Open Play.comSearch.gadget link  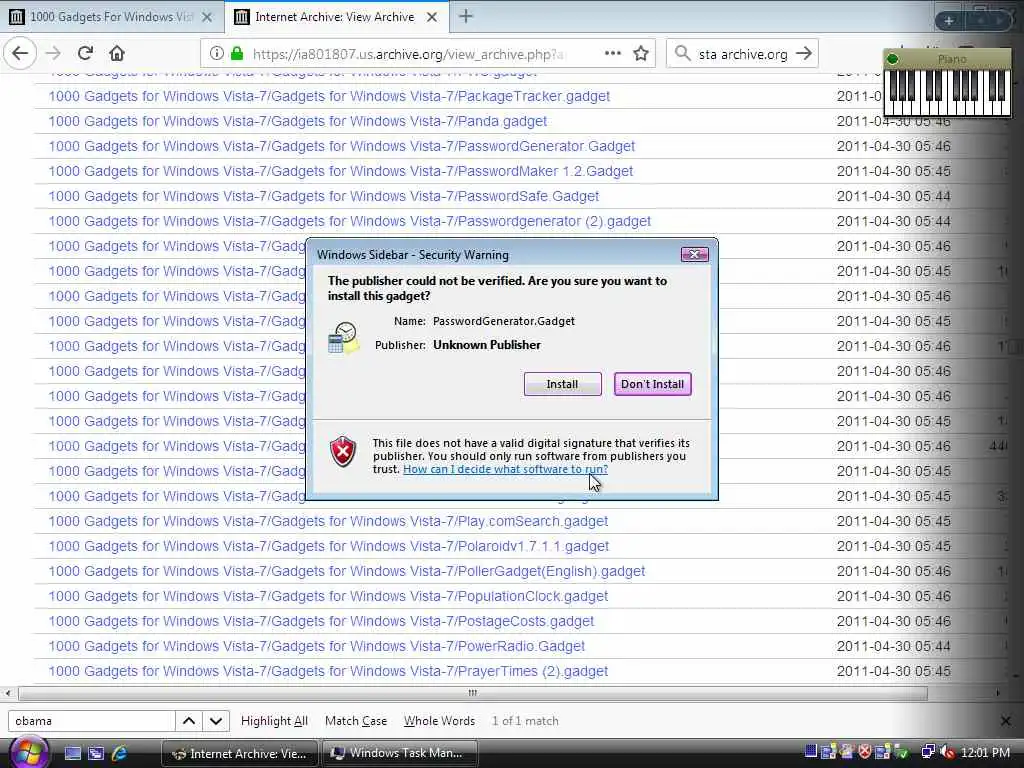(328, 521)
